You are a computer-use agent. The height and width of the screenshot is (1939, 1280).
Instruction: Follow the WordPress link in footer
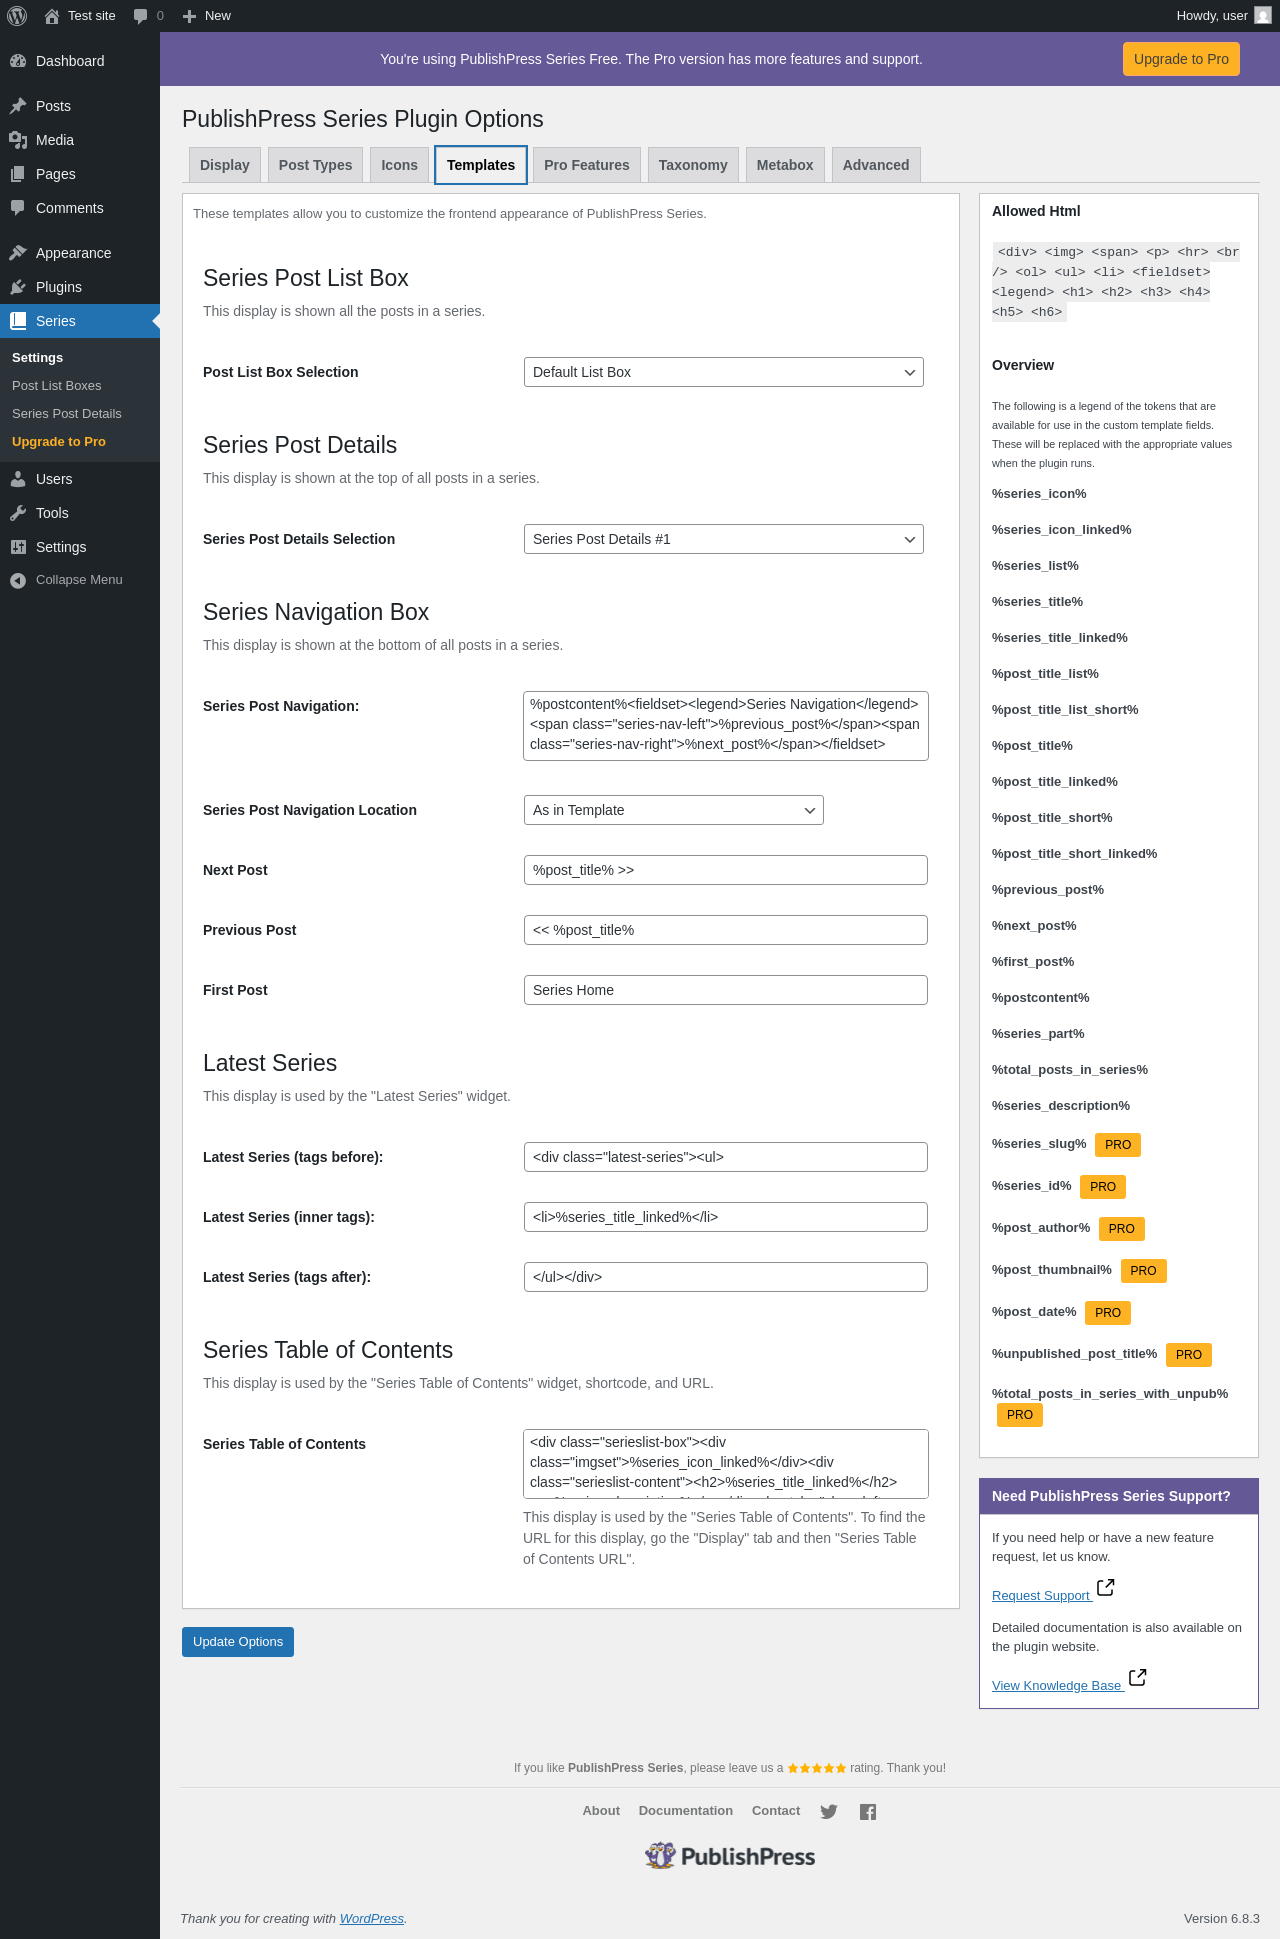click(372, 1918)
